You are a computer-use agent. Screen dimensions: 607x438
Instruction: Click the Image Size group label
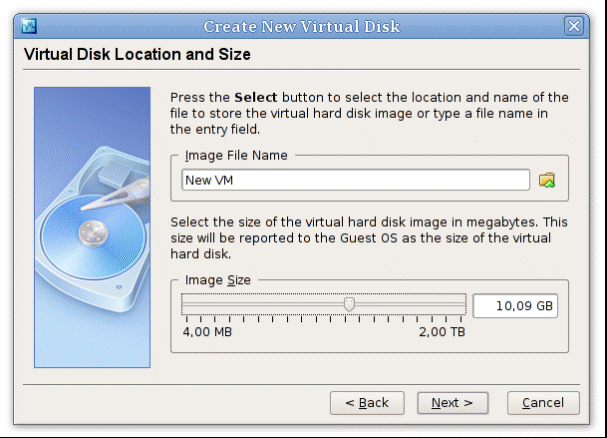click(x=216, y=282)
